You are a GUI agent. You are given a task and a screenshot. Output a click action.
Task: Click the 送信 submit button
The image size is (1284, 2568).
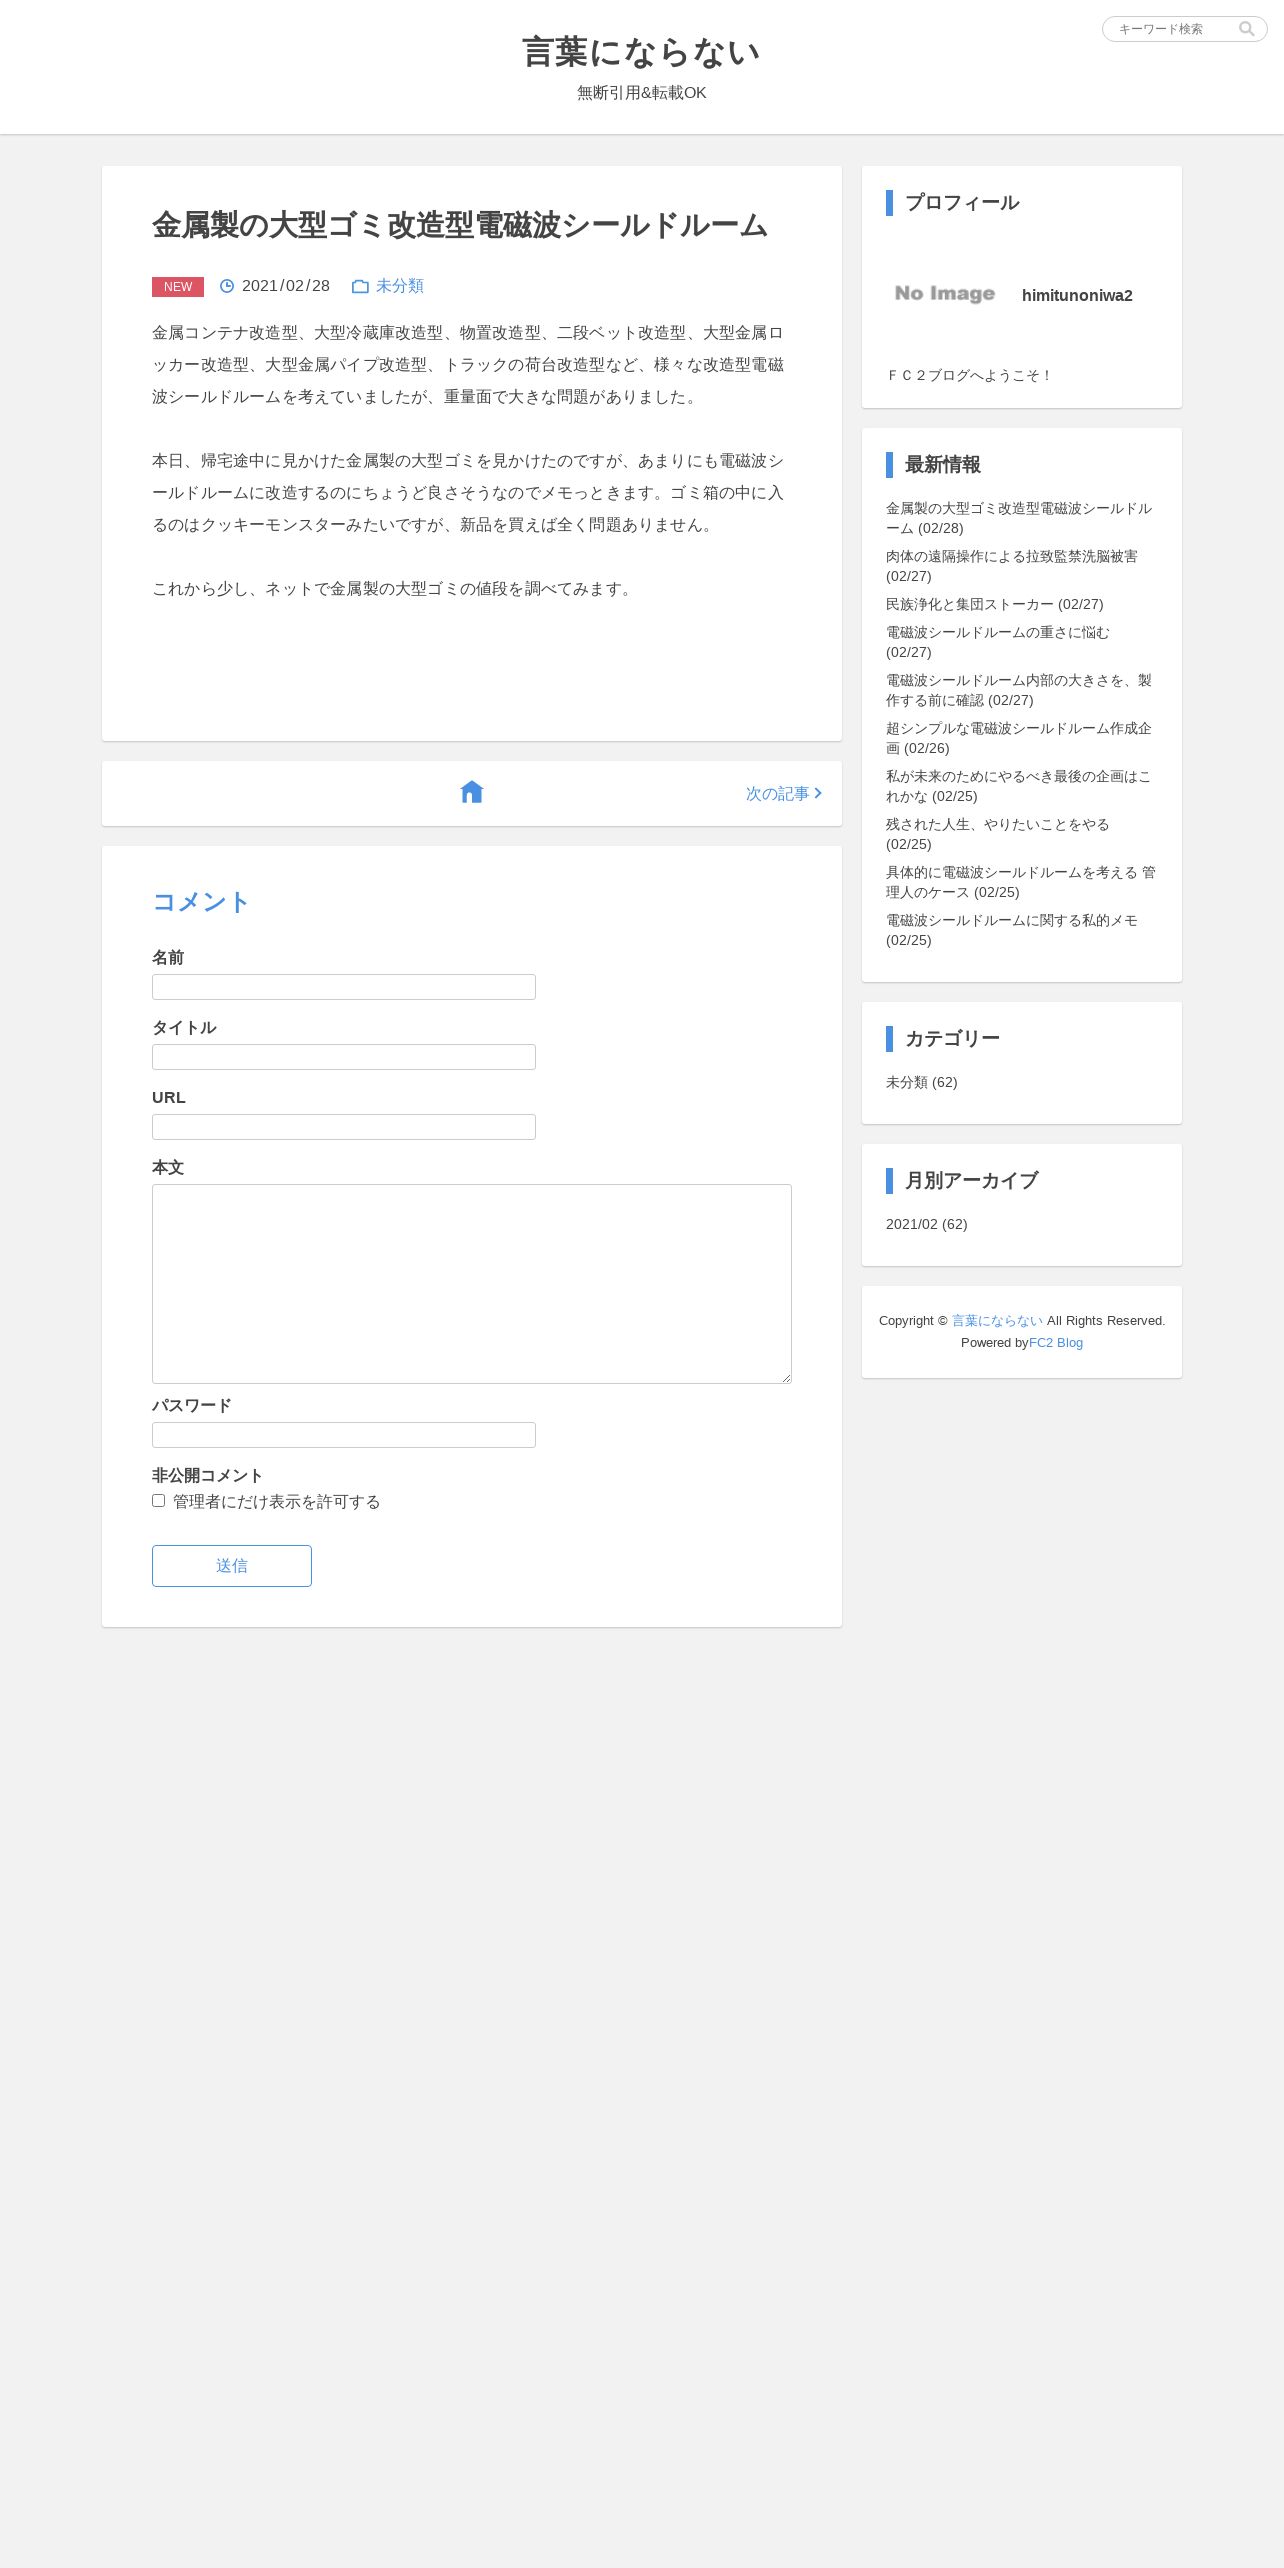(x=232, y=1566)
